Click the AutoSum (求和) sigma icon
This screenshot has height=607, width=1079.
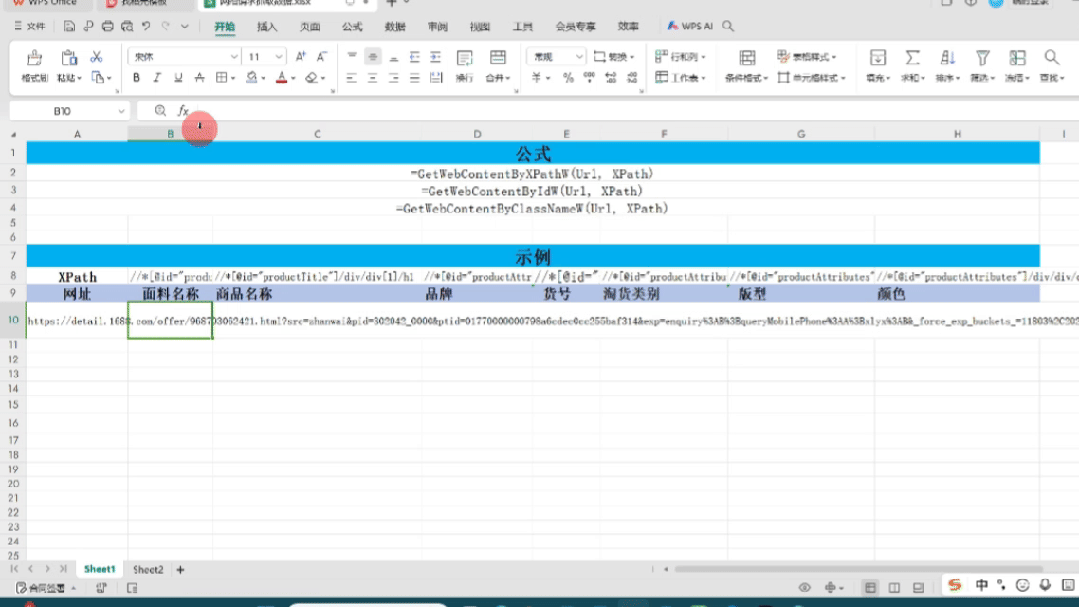(912, 58)
